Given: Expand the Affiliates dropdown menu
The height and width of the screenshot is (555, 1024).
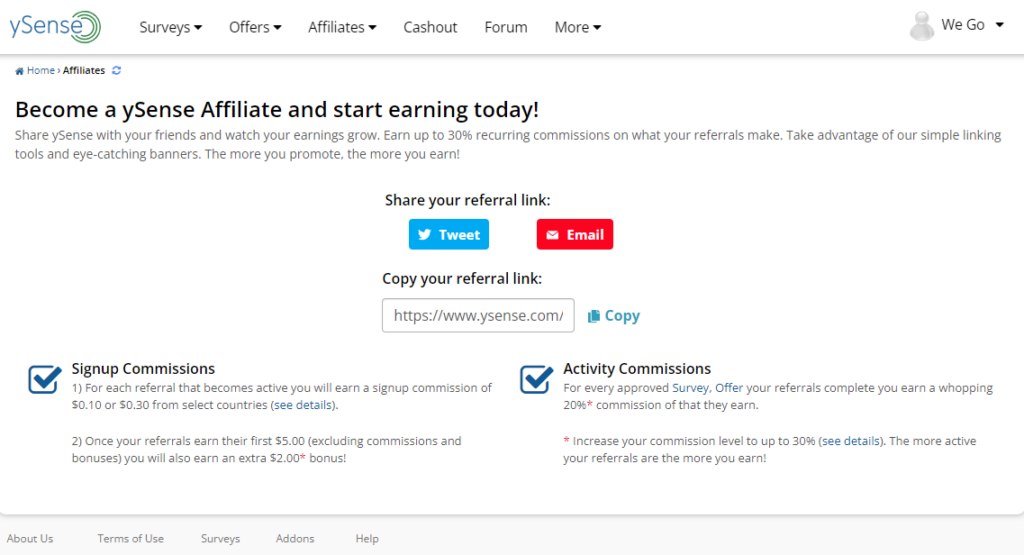Looking at the screenshot, I should click(x=342, y=27).
